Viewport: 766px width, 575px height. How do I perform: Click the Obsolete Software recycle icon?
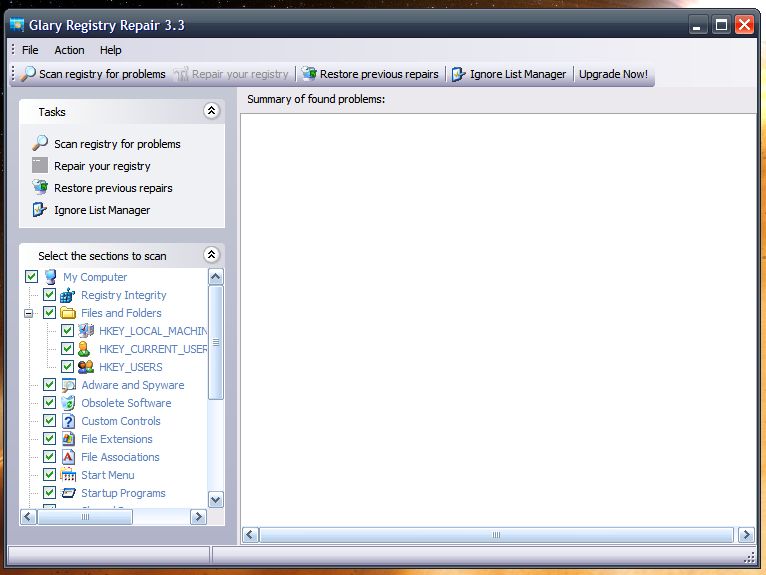point(68,403)
